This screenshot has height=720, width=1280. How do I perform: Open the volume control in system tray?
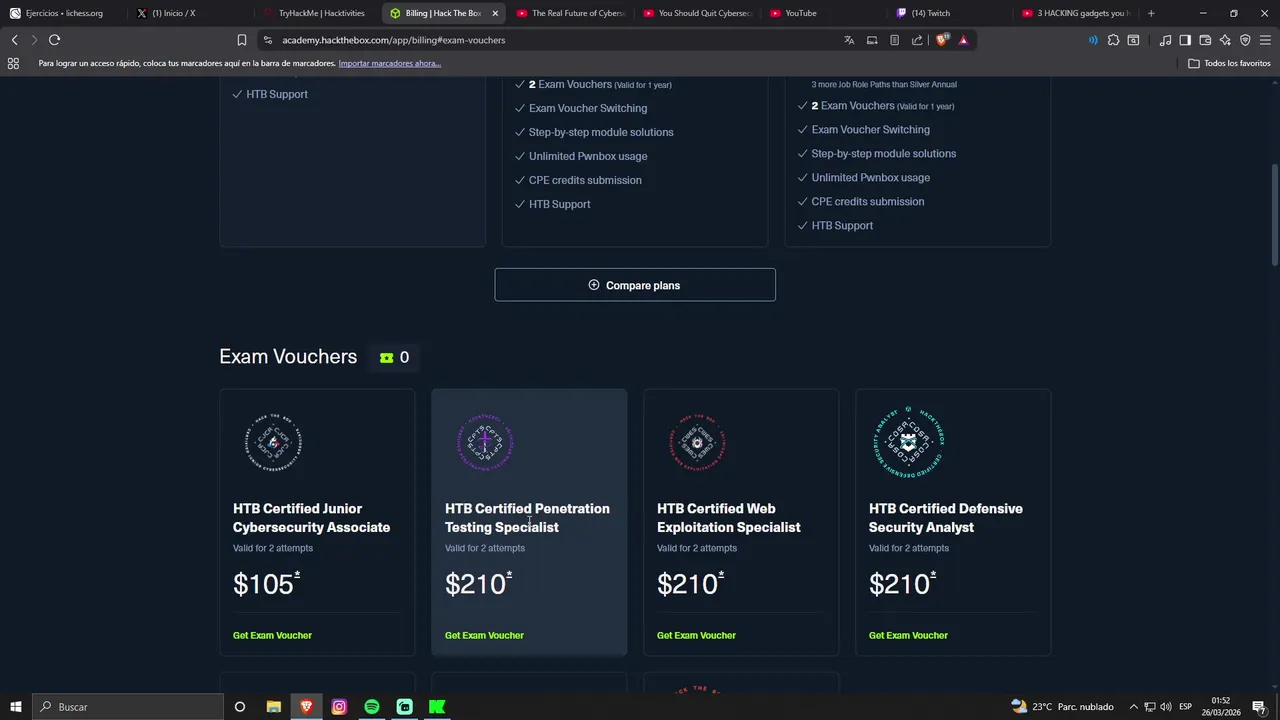(x=1166, y=707)
